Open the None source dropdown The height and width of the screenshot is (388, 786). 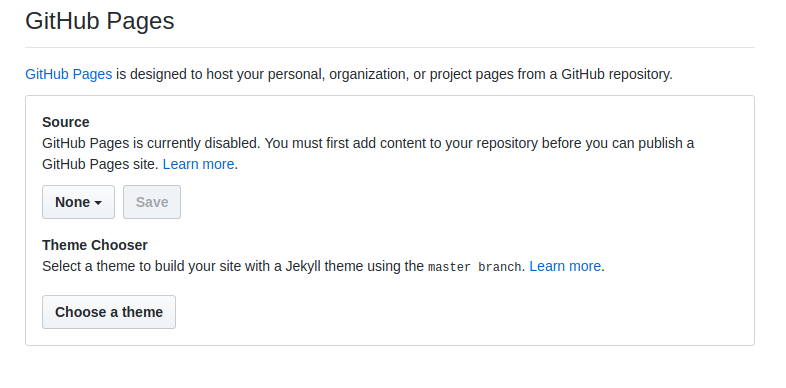[x=78, y=202]
